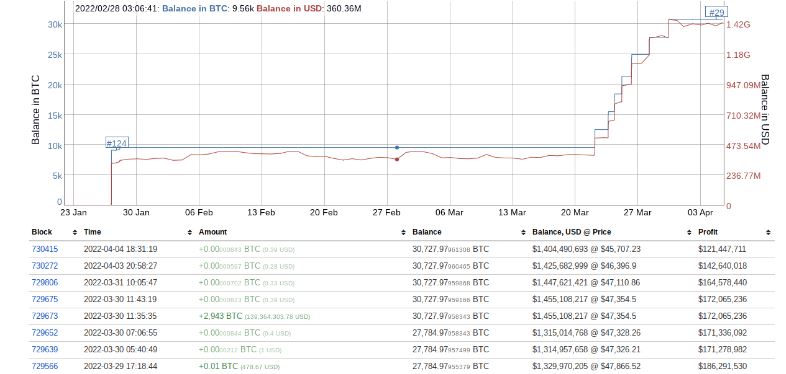Screen dimensions: 786x374
Task: Select time 2022-04-04 18:31:19
Action: coord(120,249)
